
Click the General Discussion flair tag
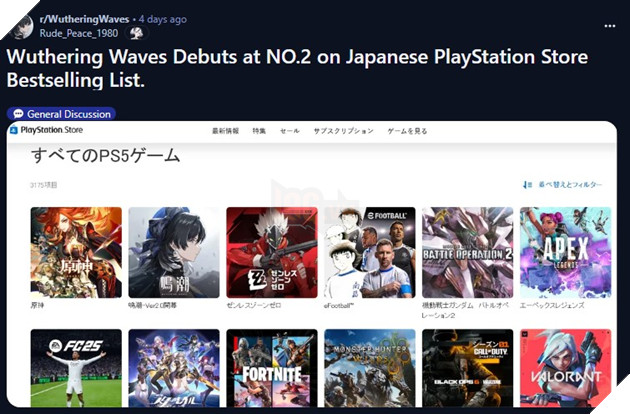pyautogui.click(x=61, y=114)
